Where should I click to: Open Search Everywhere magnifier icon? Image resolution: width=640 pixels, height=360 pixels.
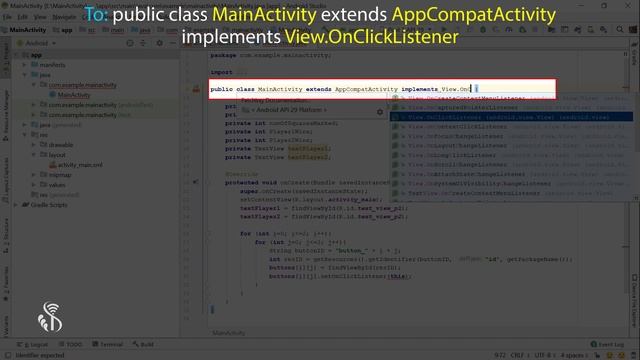[x=620, y=29]
